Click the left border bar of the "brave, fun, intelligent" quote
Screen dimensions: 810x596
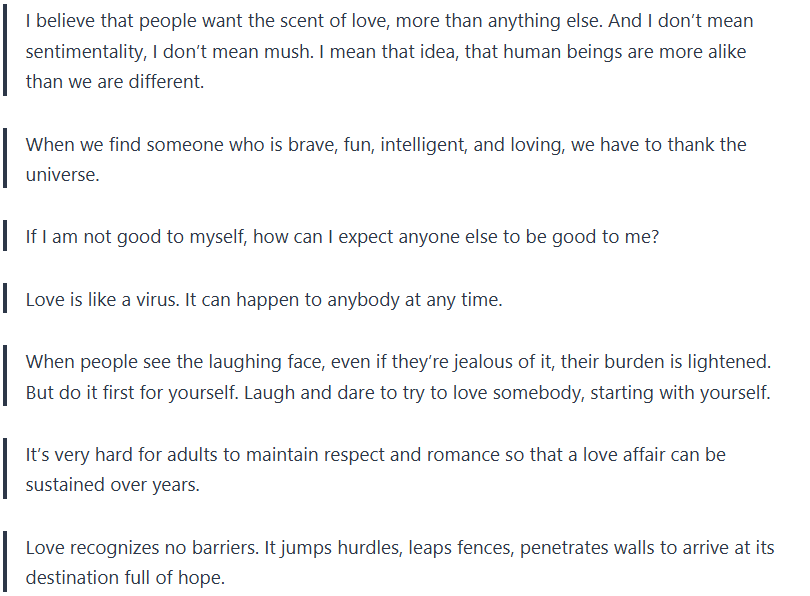tap(5, 160)
